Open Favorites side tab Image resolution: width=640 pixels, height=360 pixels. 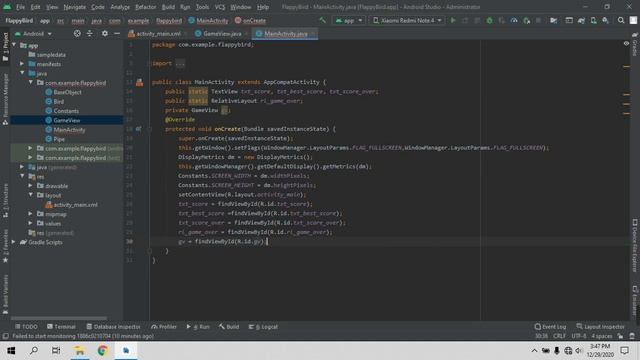[5, 245]
